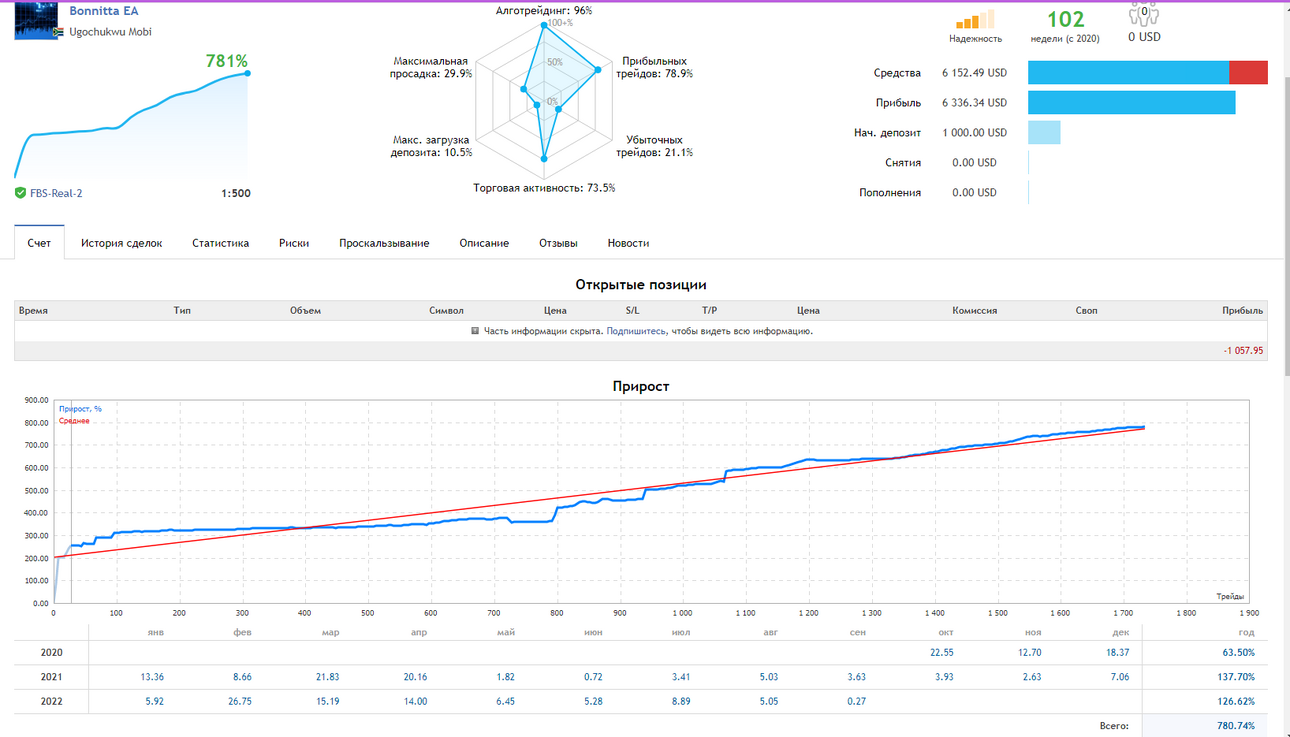Click the country flag next to Ugochukwu Mobi
This screenshot has height=737, width=1290.
pyautogui.click(x=58, y=32)
